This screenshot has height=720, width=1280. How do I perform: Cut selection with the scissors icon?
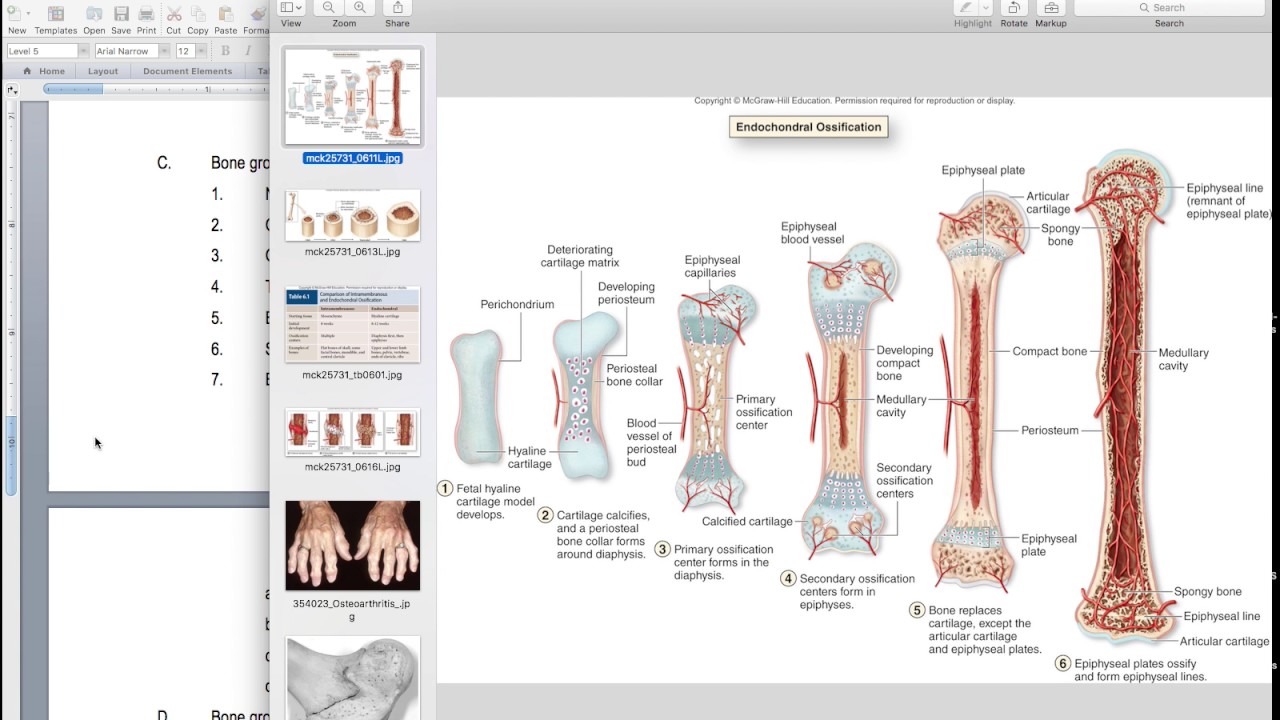[174, 15]
